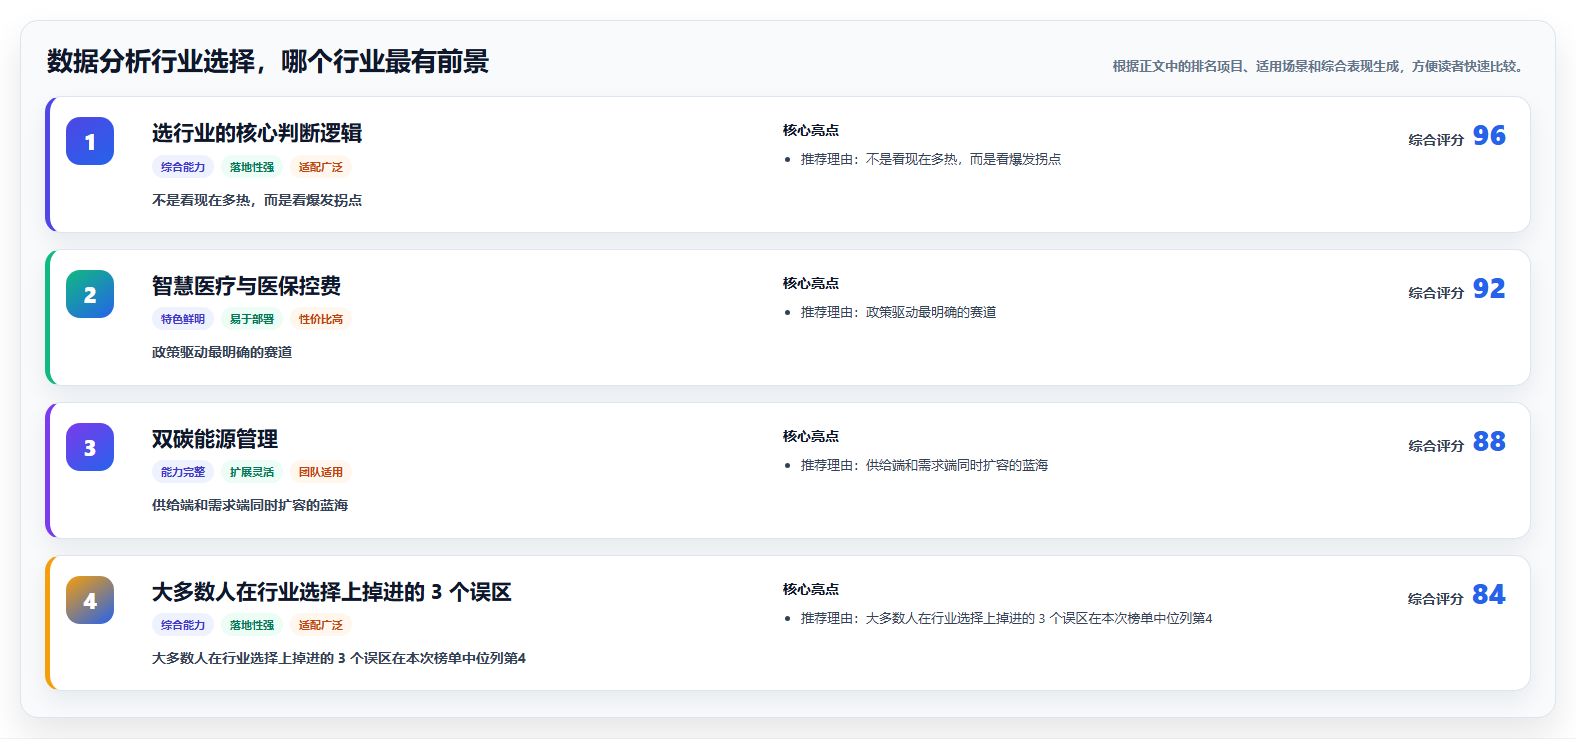Click the page heading 数据分析行业选择，哪个行业最有前景
The height and width of the screenshot is (739, 1576).
[268, 62]
